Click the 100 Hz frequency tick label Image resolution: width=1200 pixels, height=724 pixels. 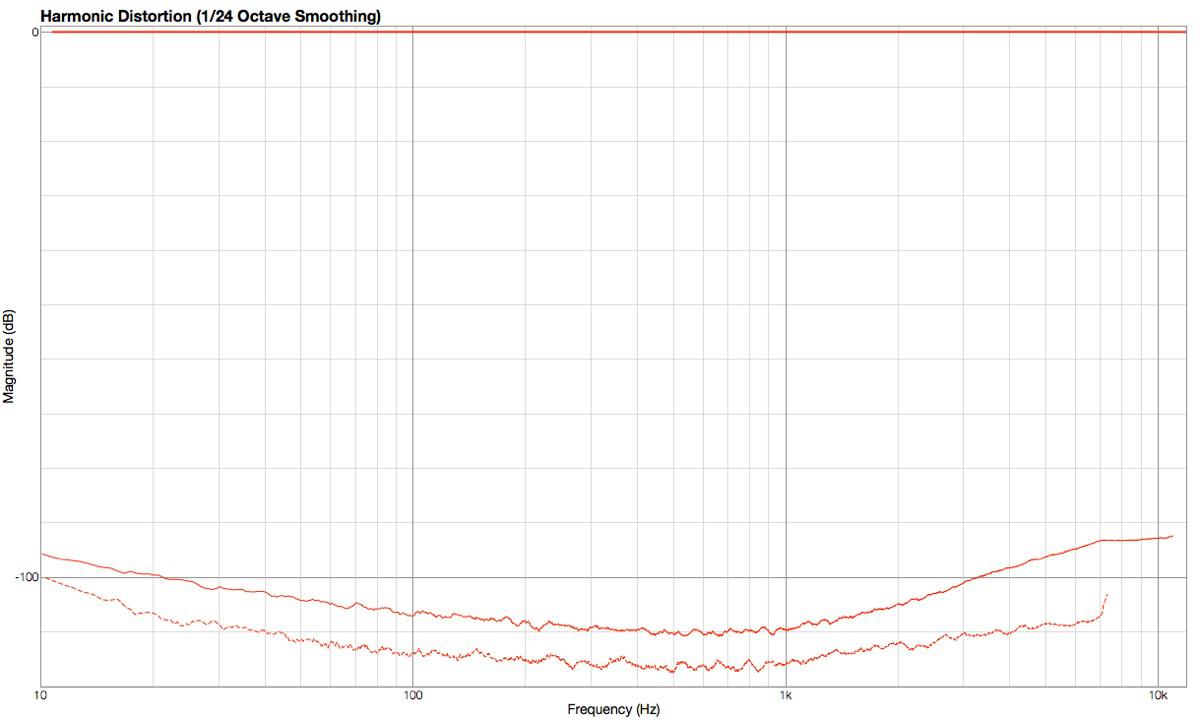[x=413, y=695]
